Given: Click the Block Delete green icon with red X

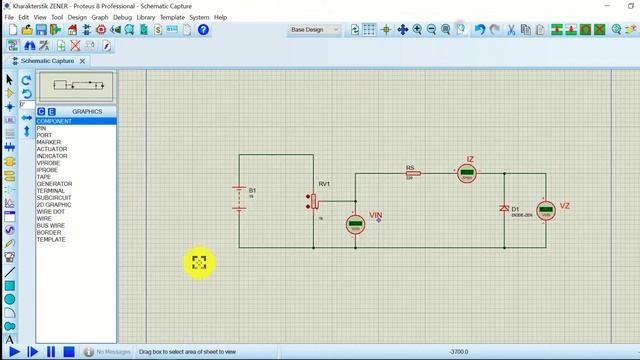Looking at the screenshot, I should (600, 29).
